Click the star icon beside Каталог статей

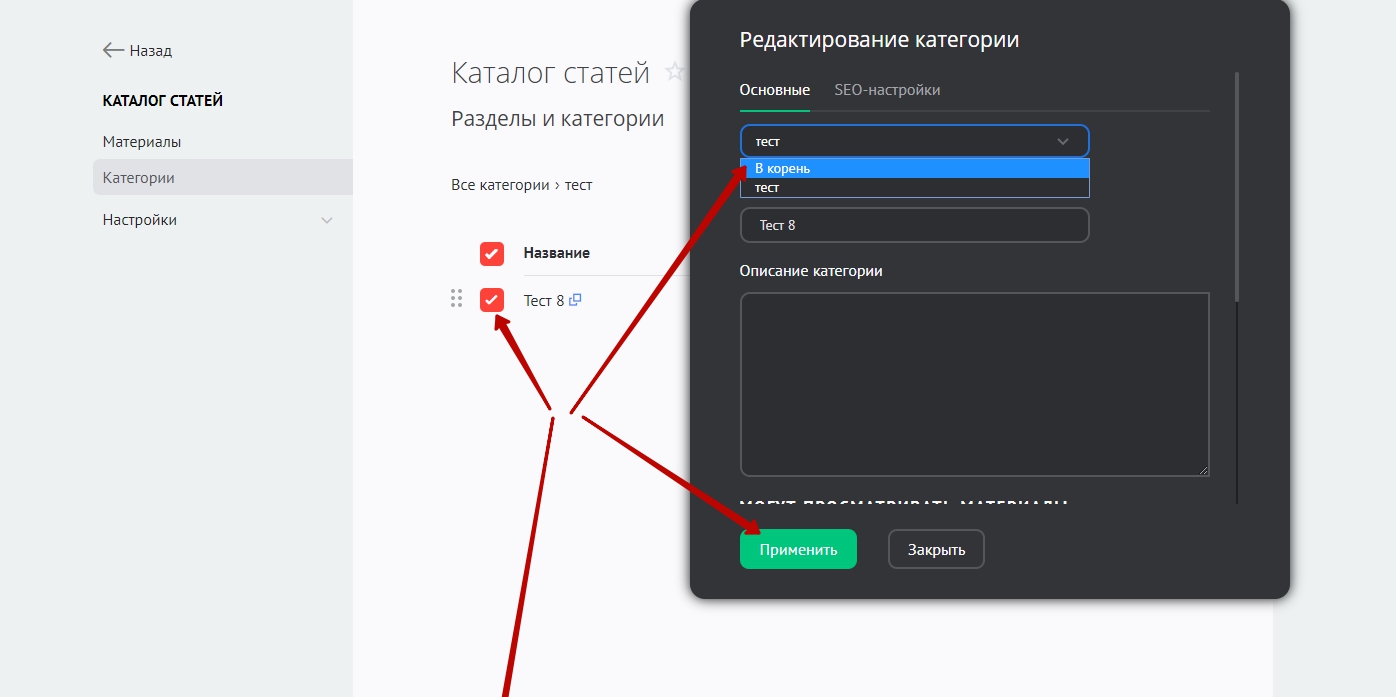(x=675, y=72)
